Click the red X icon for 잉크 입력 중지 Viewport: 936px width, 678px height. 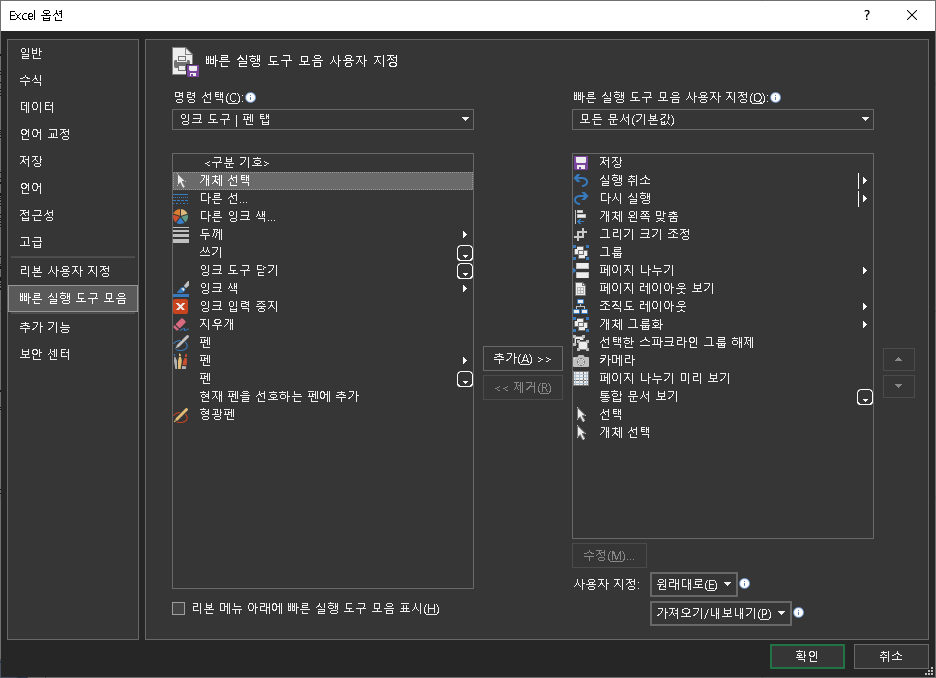(x=180, y=306)
